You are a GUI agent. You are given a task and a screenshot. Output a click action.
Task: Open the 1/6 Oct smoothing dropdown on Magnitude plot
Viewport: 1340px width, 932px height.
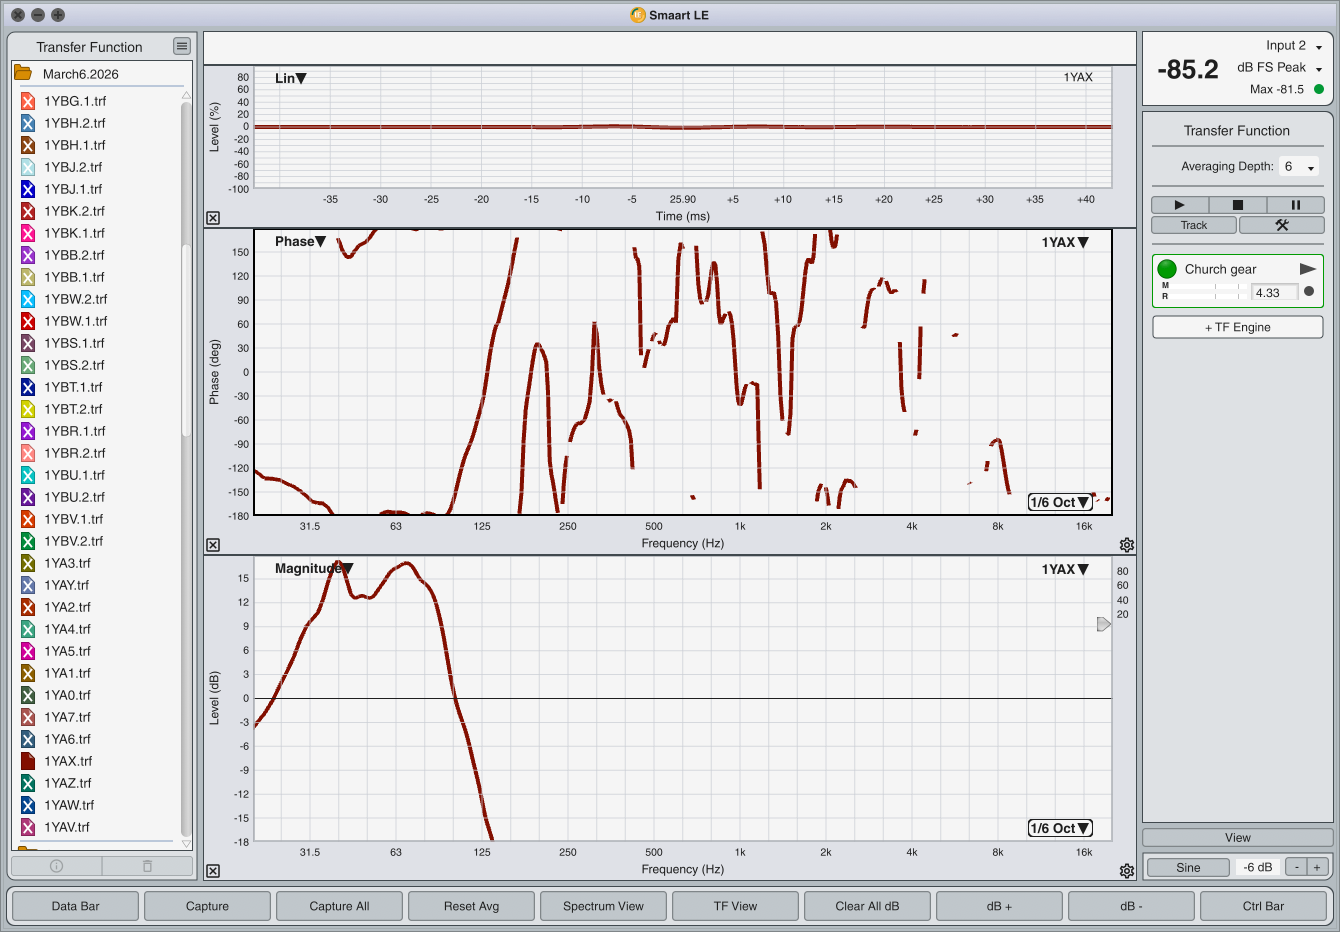click(1060, 828)
